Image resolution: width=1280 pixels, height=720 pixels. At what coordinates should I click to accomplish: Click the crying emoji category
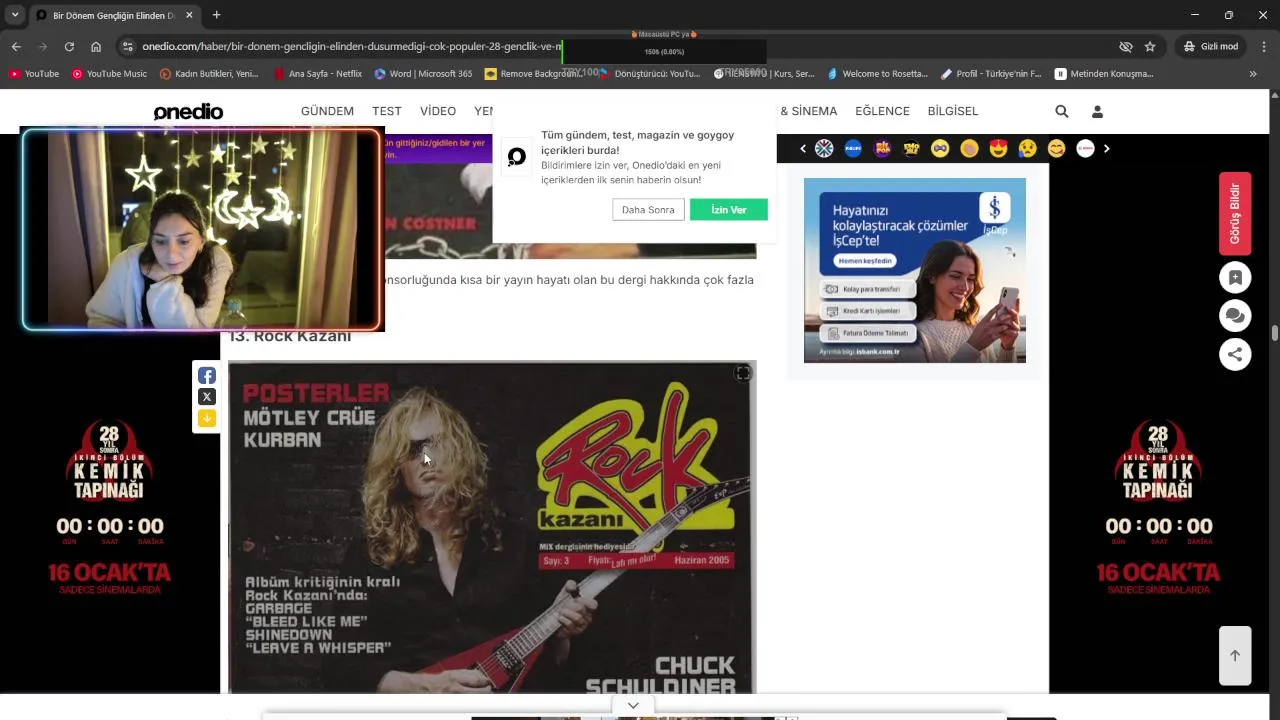1027,148
